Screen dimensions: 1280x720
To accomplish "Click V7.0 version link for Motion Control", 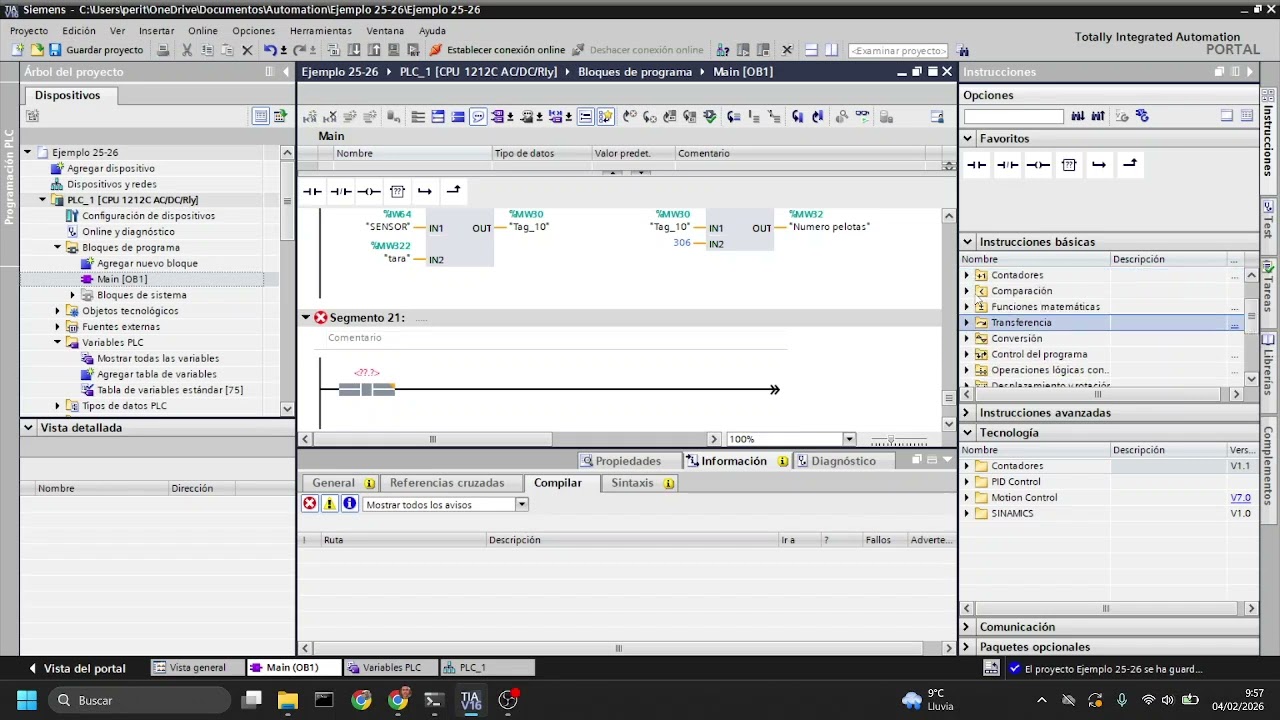I will coord(1240,498).
